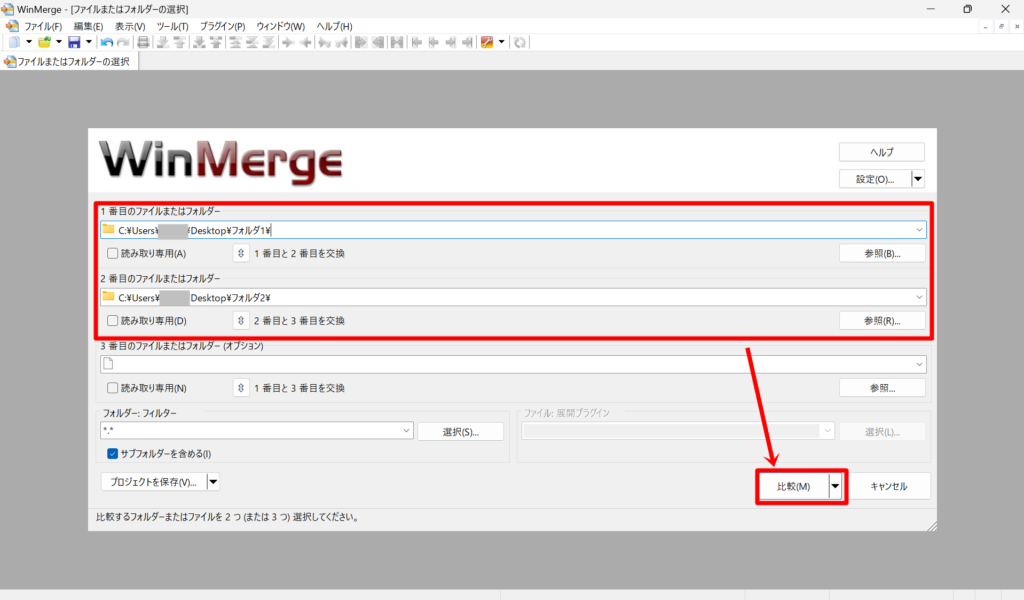Click the refresh icon at the toolbar's right end
Screen dimensions: 1024x600
(x=520, y=42)
